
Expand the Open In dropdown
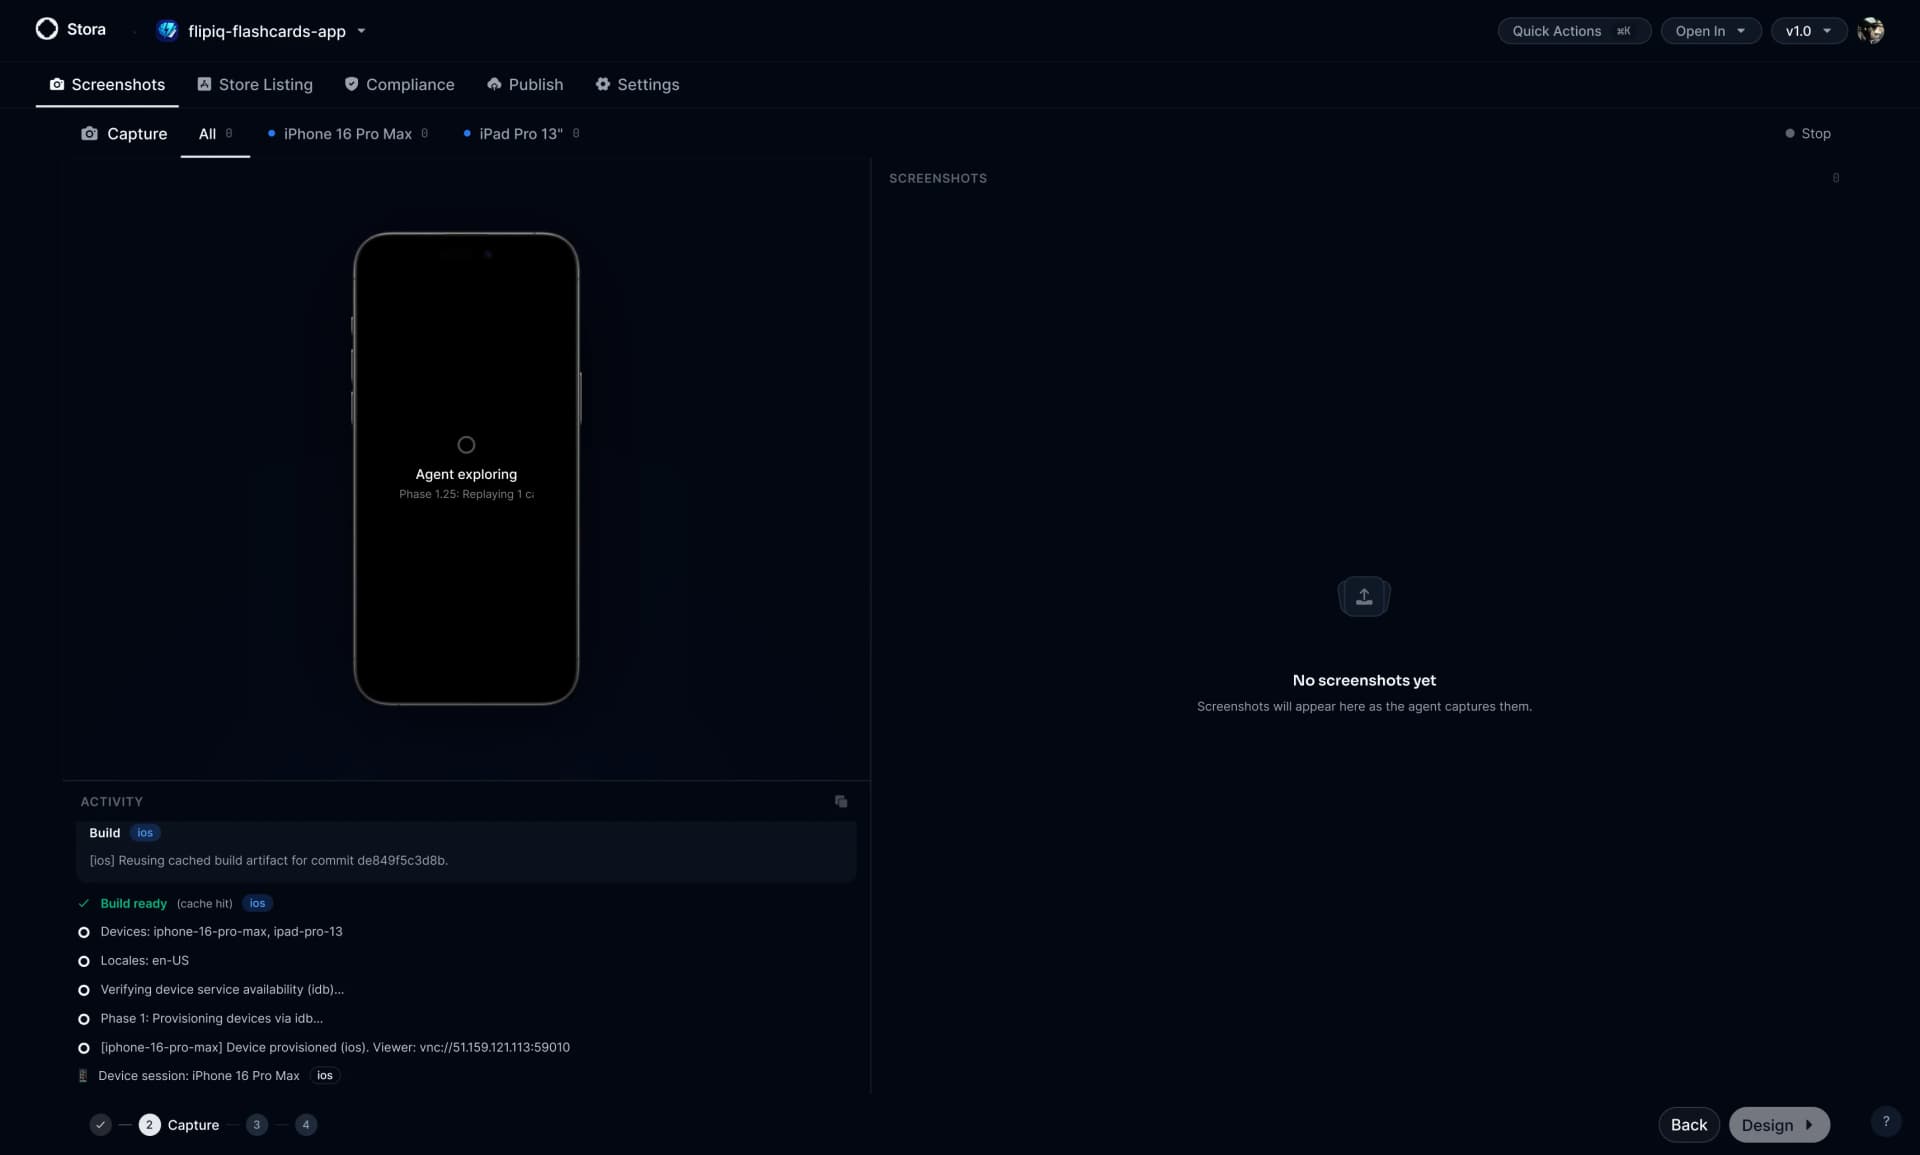1710,31
